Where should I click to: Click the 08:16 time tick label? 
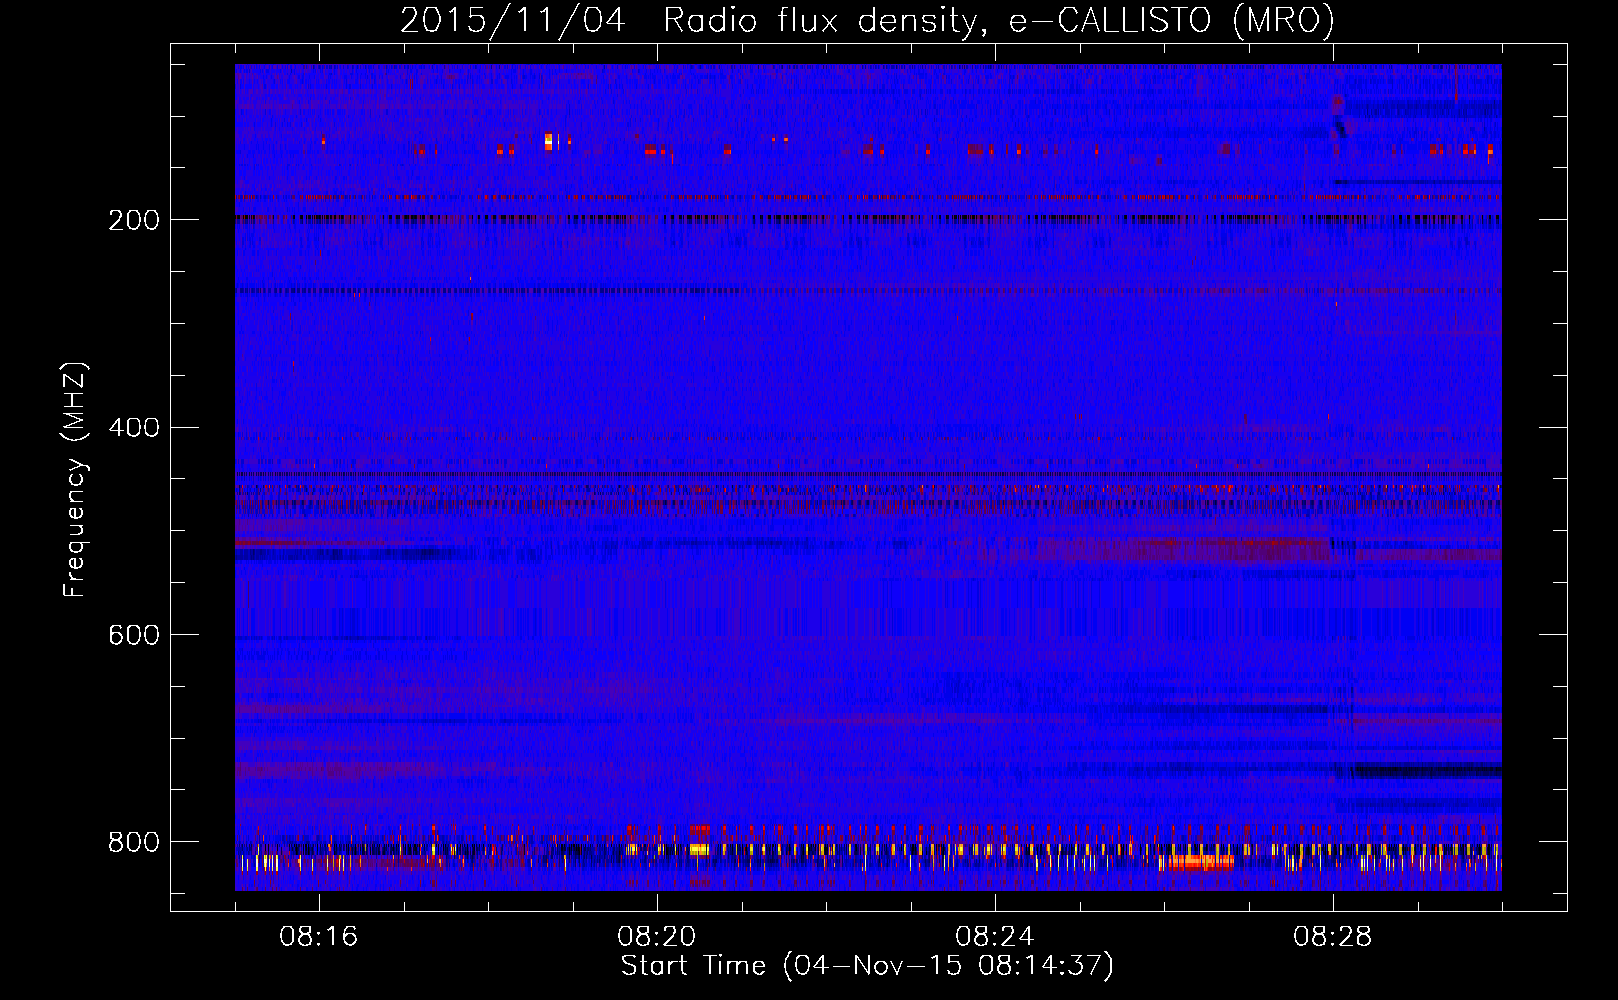319,937
